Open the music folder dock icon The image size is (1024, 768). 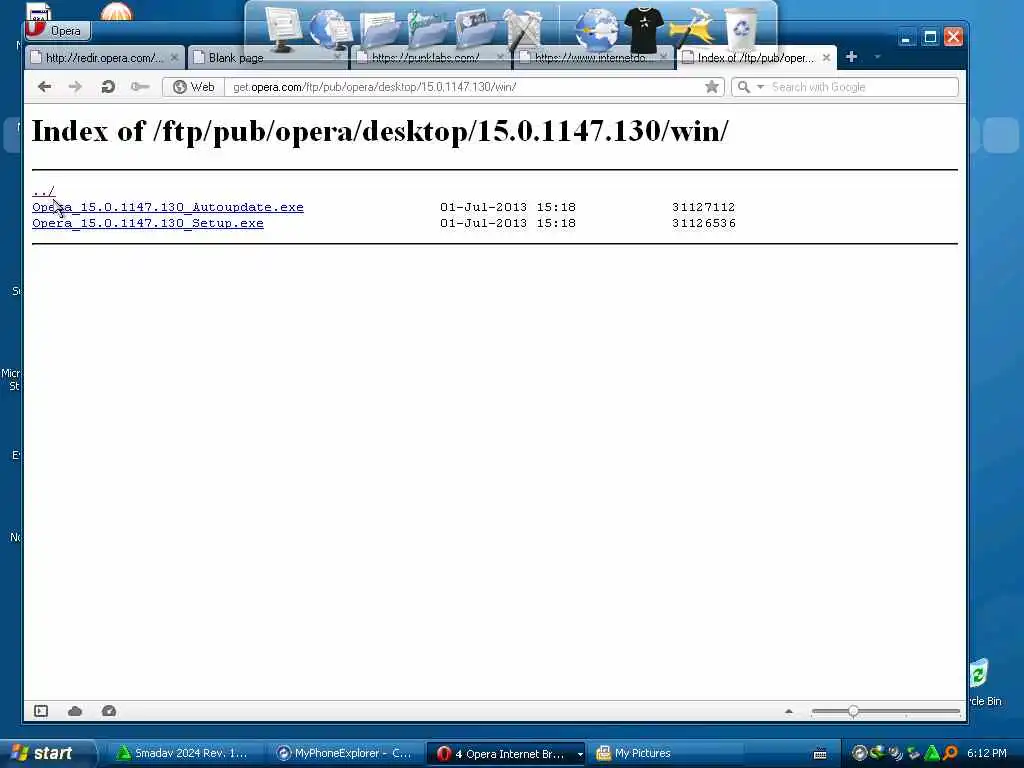click(427, 30)
